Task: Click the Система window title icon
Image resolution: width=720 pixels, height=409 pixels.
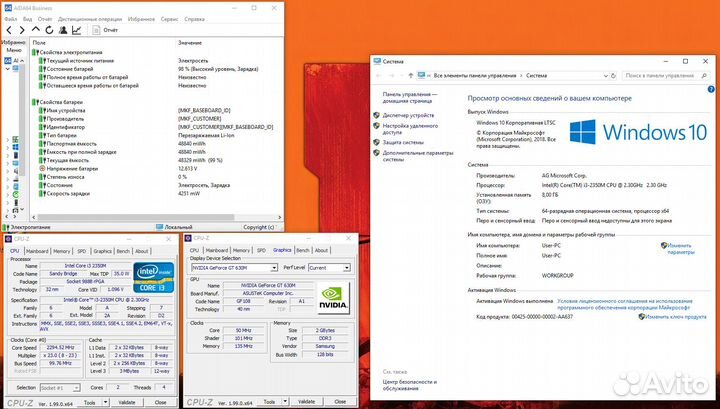Action: [377, 61]
